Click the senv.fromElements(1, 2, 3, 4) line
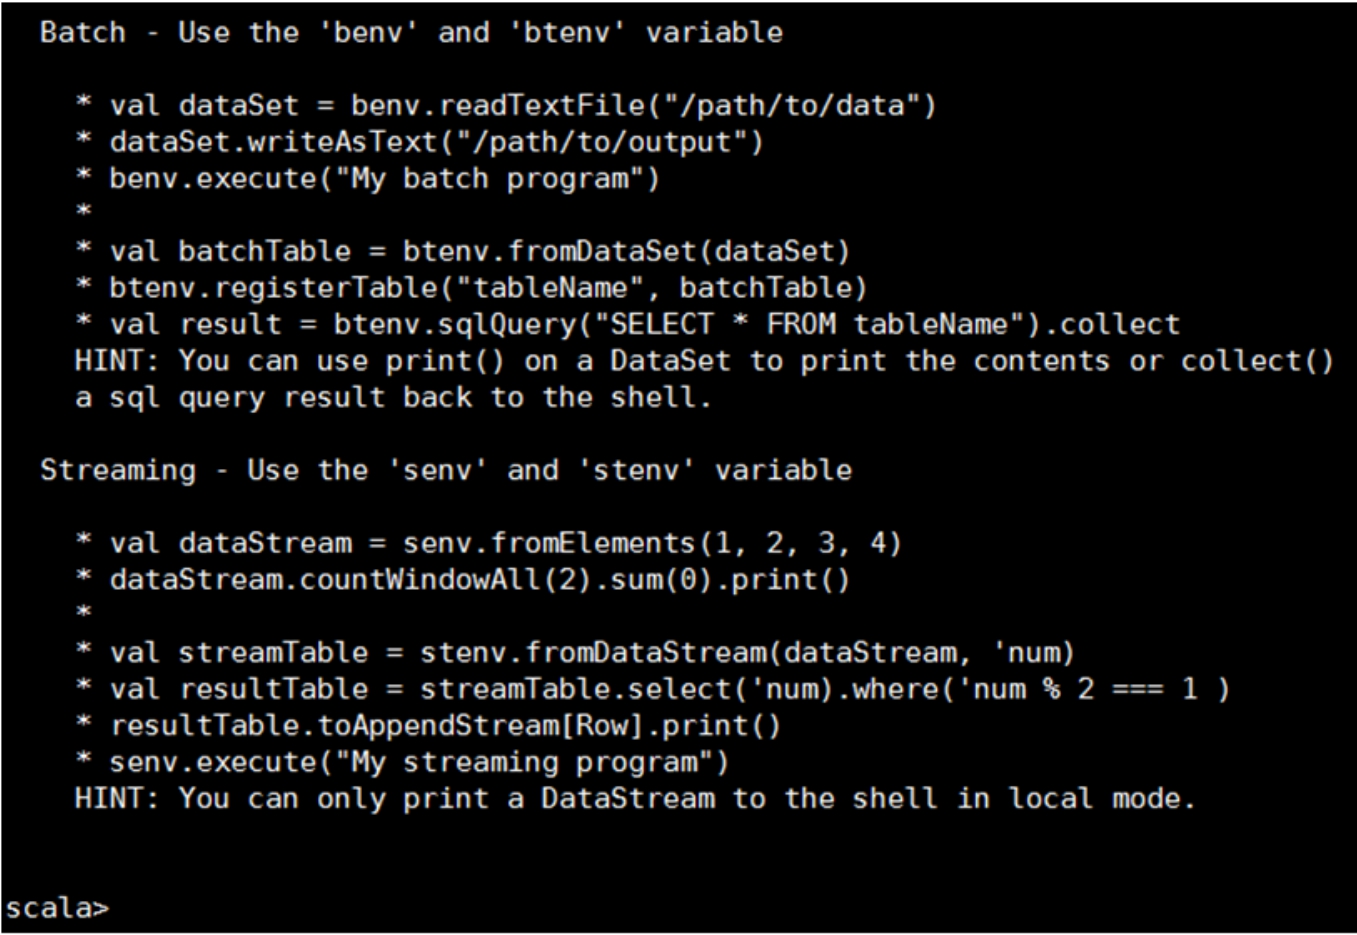Viewport: 1357px width, 935px height. (x=505, y=543)
